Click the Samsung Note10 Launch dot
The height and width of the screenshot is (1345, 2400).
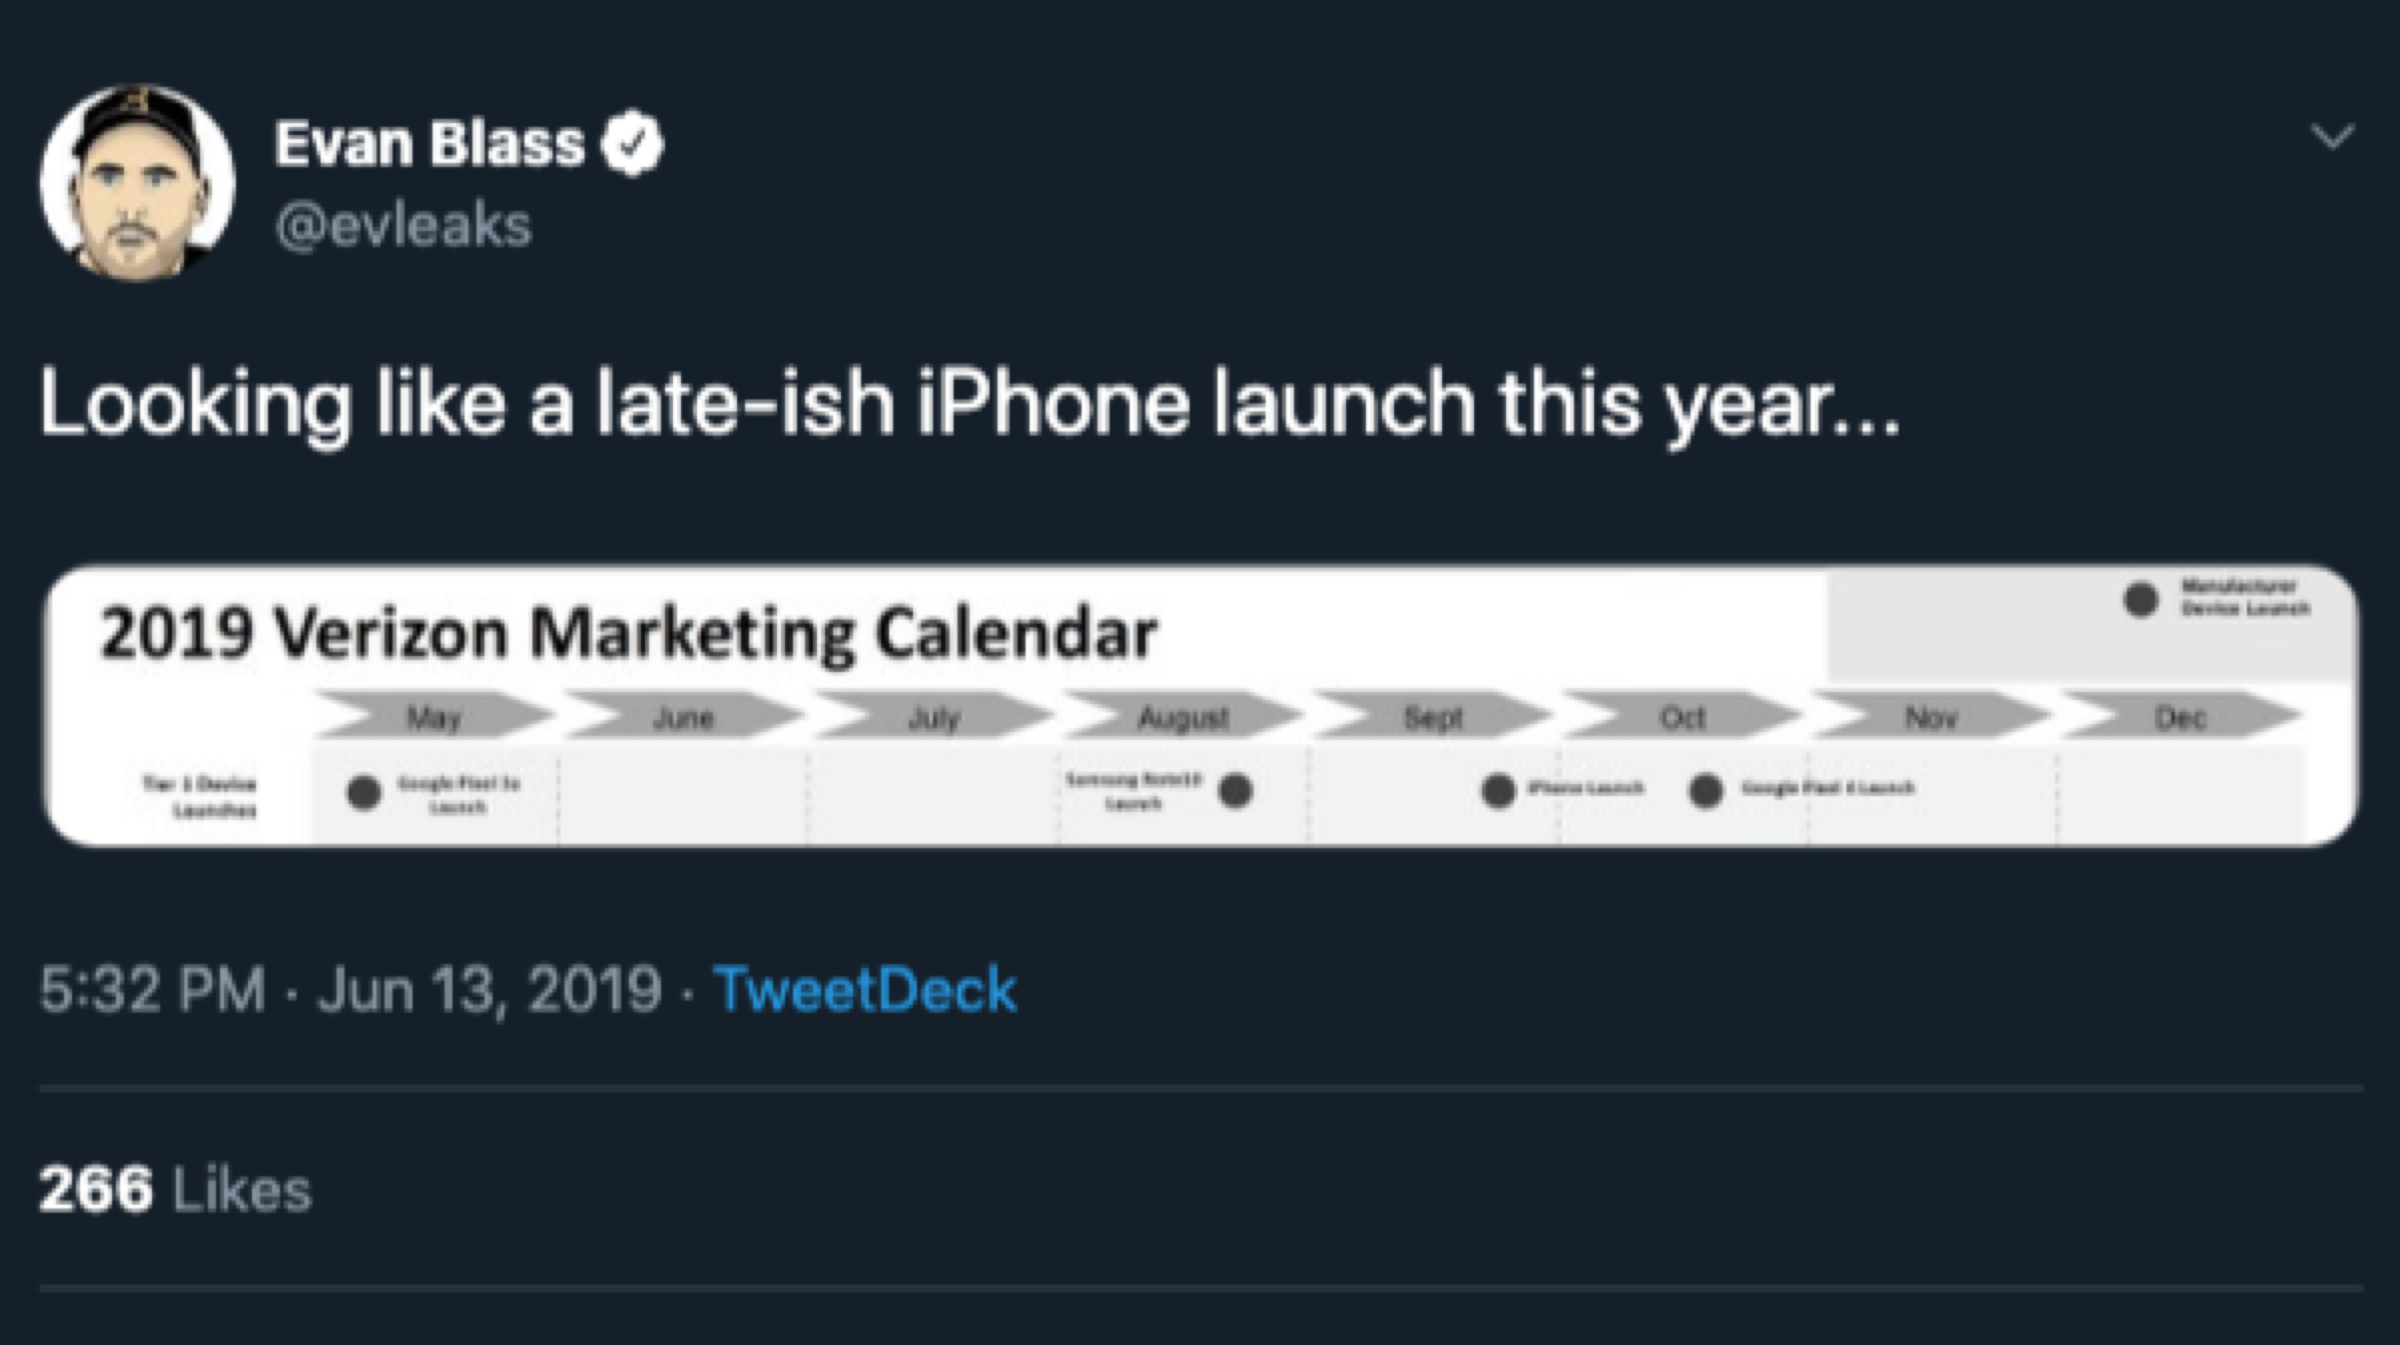1236,791
